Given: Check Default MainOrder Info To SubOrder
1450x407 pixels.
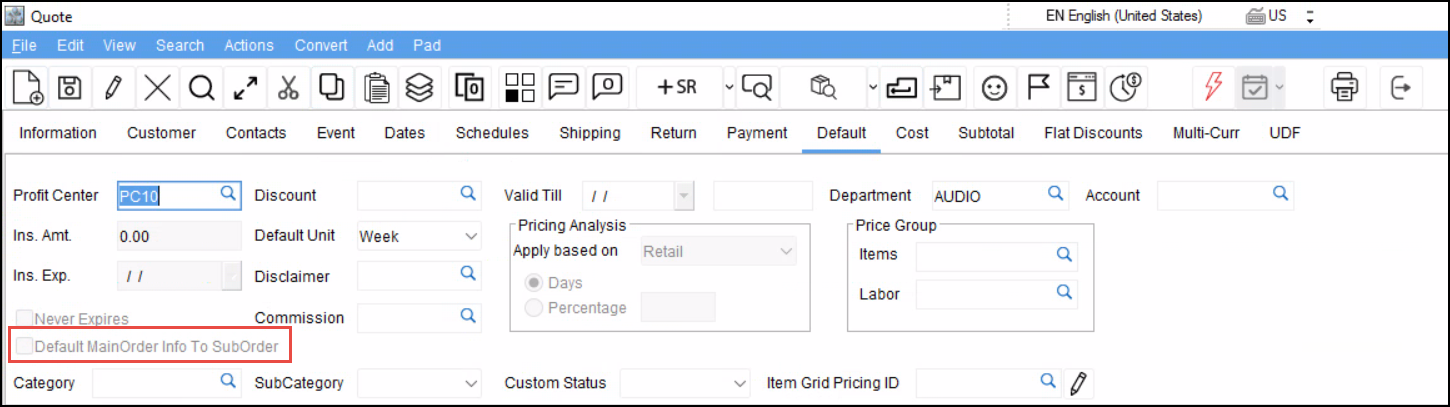Looking at the screenshot, I should [24, 347].
